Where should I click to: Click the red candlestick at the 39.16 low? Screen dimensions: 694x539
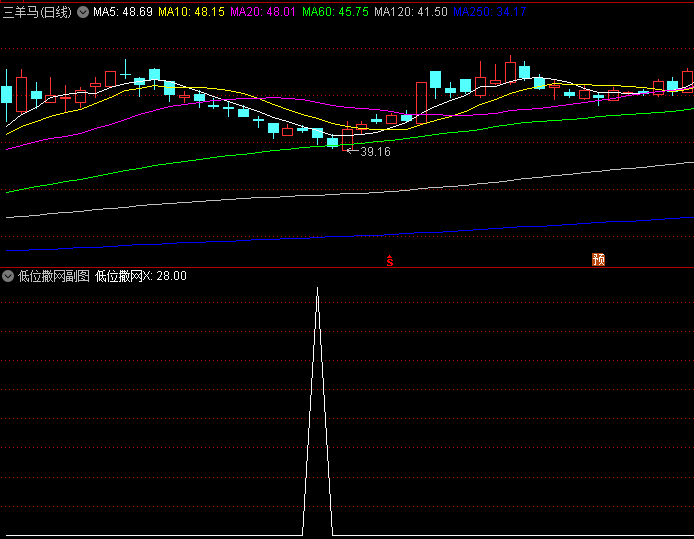pyautogui.click(x=348, y=139)
